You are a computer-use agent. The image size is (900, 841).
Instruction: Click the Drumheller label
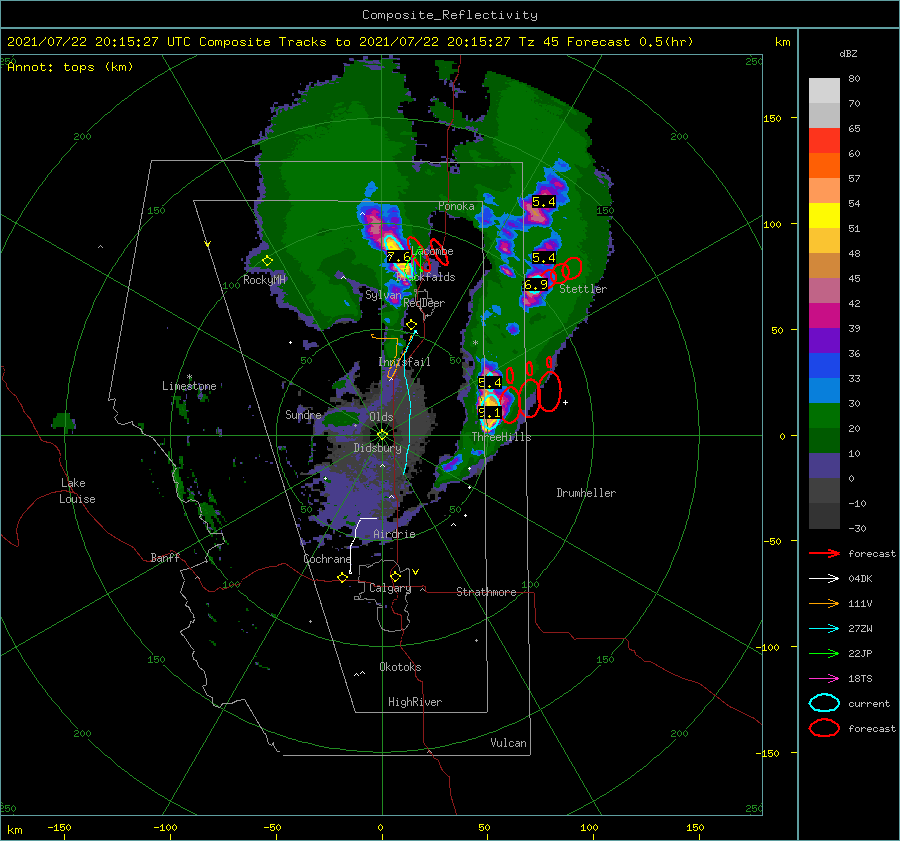coord(586,493)
